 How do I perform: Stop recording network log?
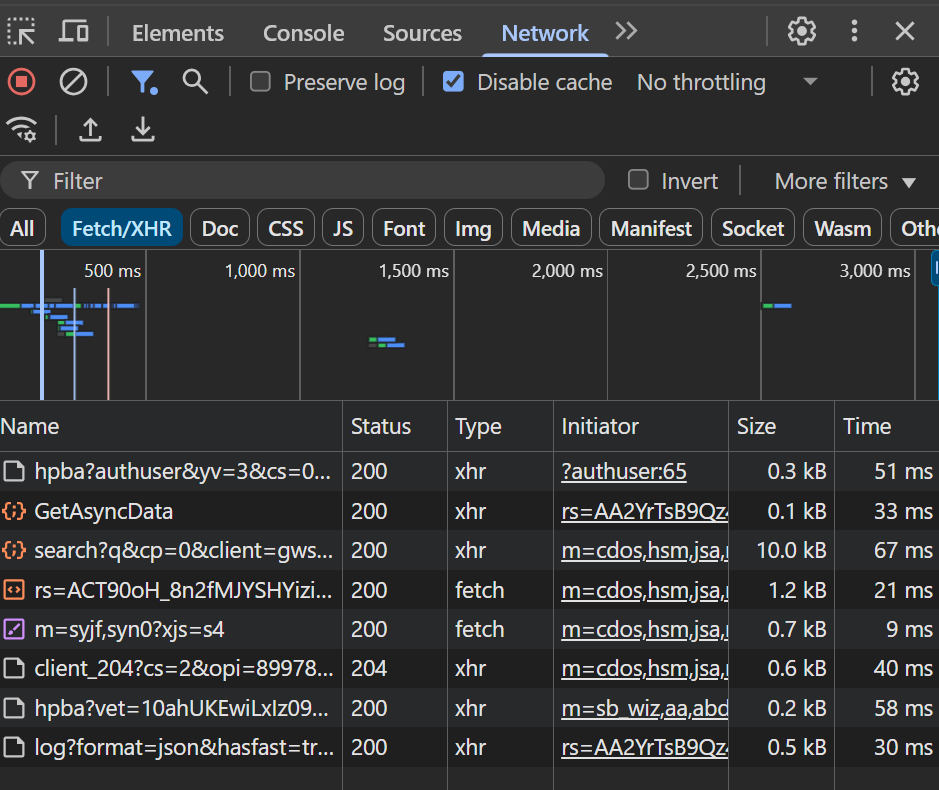click(22, 82)
